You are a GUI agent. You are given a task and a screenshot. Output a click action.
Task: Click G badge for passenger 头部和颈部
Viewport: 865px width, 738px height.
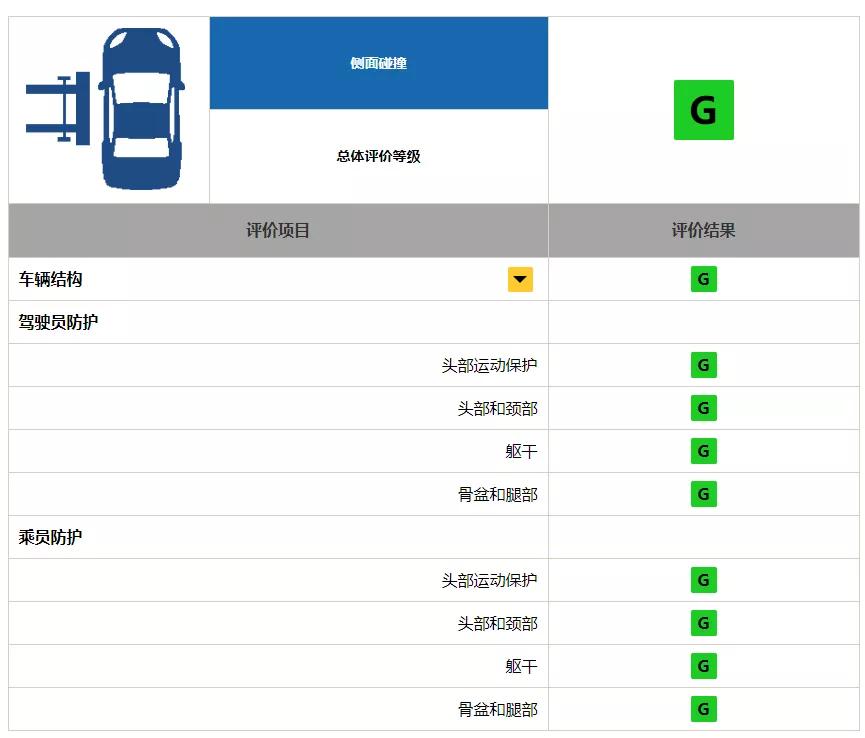click(703, 623)
